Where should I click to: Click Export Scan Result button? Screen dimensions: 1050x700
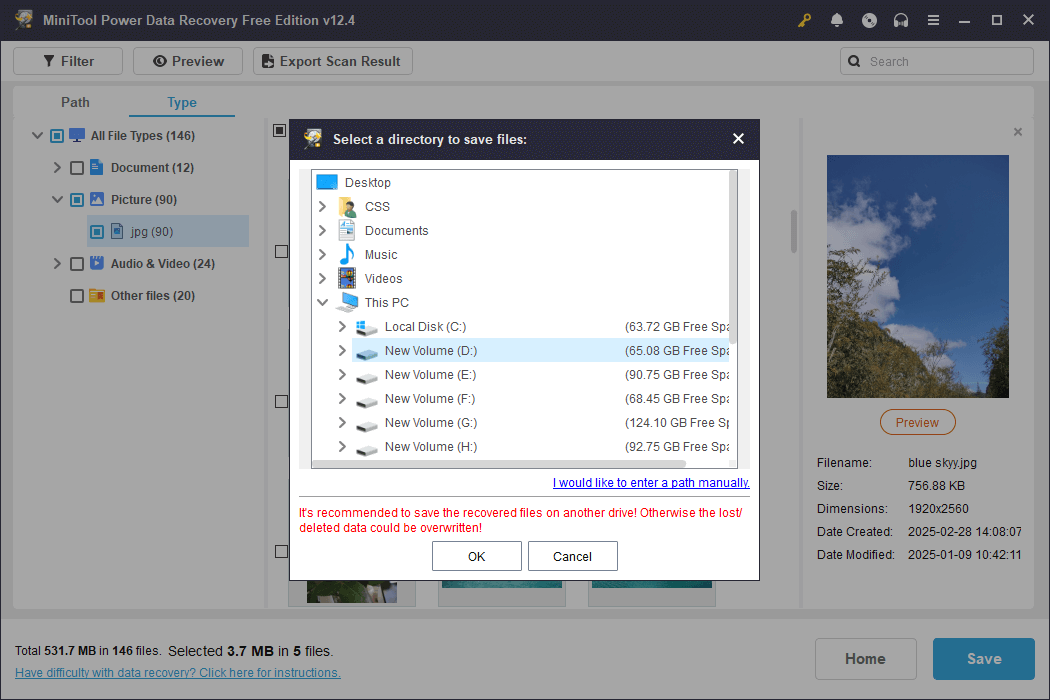pyautogui.click(x=332, y=61)
